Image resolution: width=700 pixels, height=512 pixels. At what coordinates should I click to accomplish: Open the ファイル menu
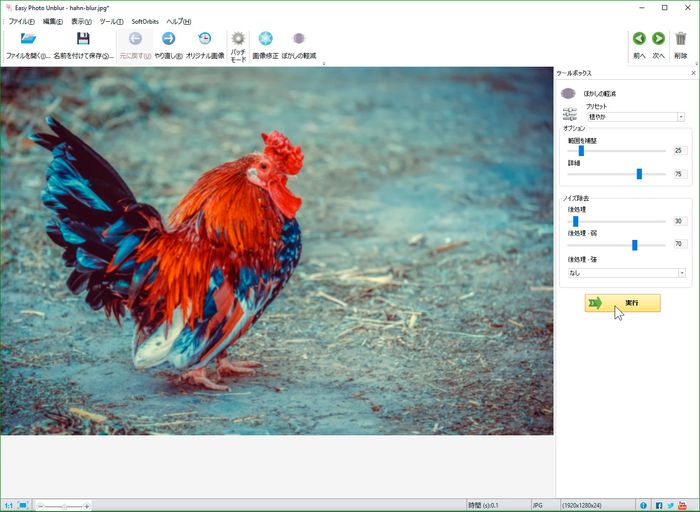pyautogui.click(x=21, y=21)
